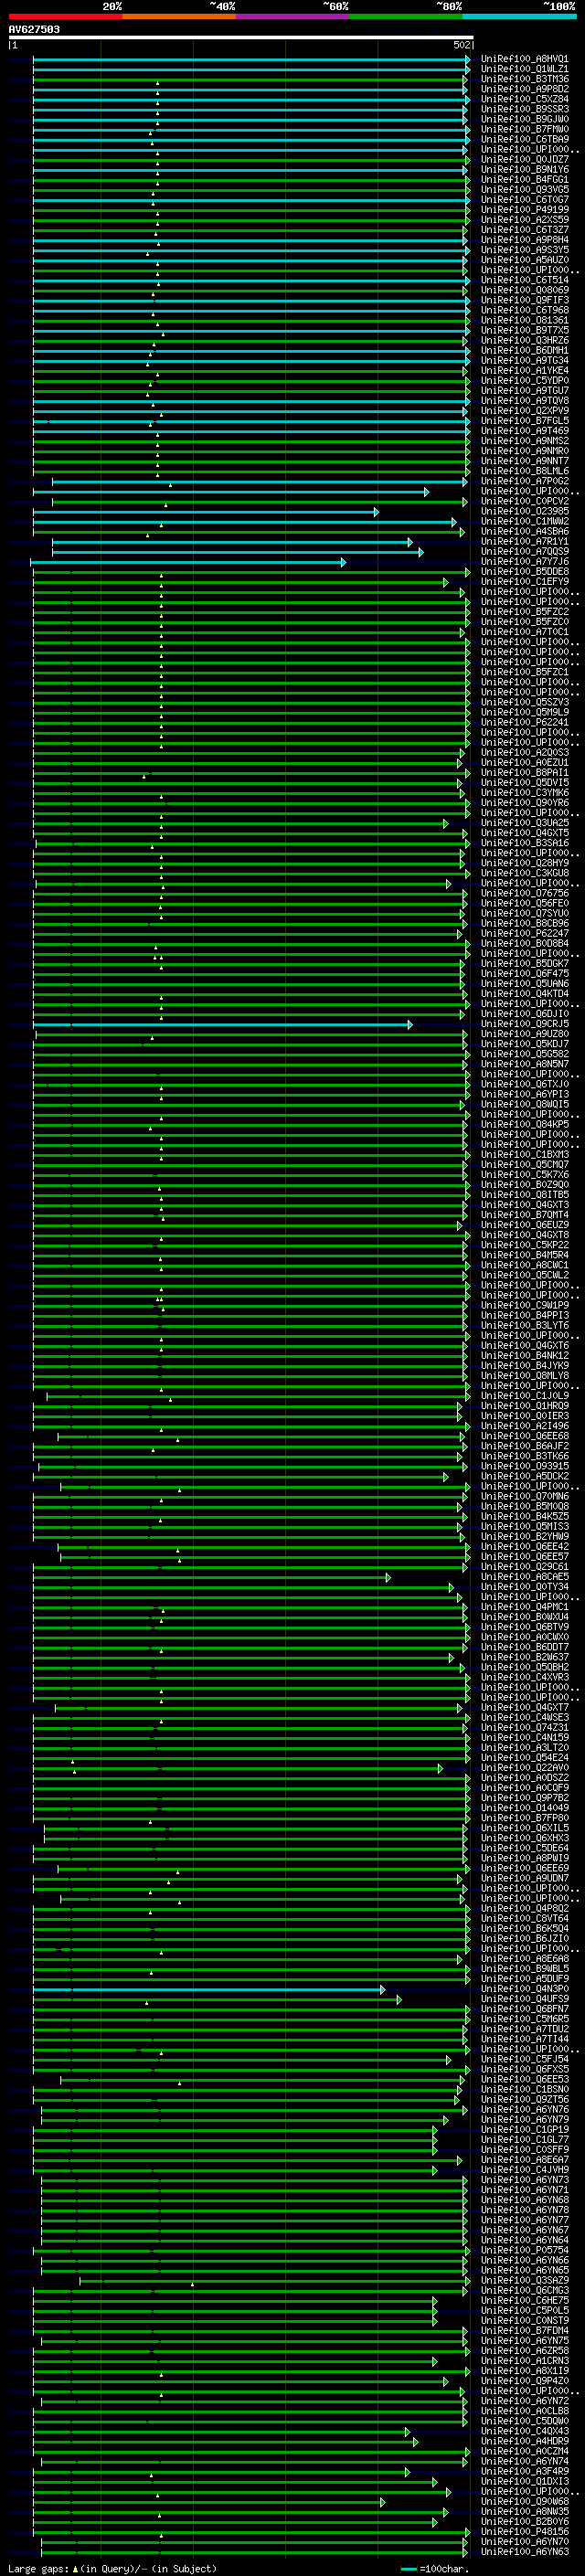The width and height of the screenshot is (585, 2576).
Task: Click the UniRef100_Q3HRZ6 label
Action: click(x=525, y=340)
